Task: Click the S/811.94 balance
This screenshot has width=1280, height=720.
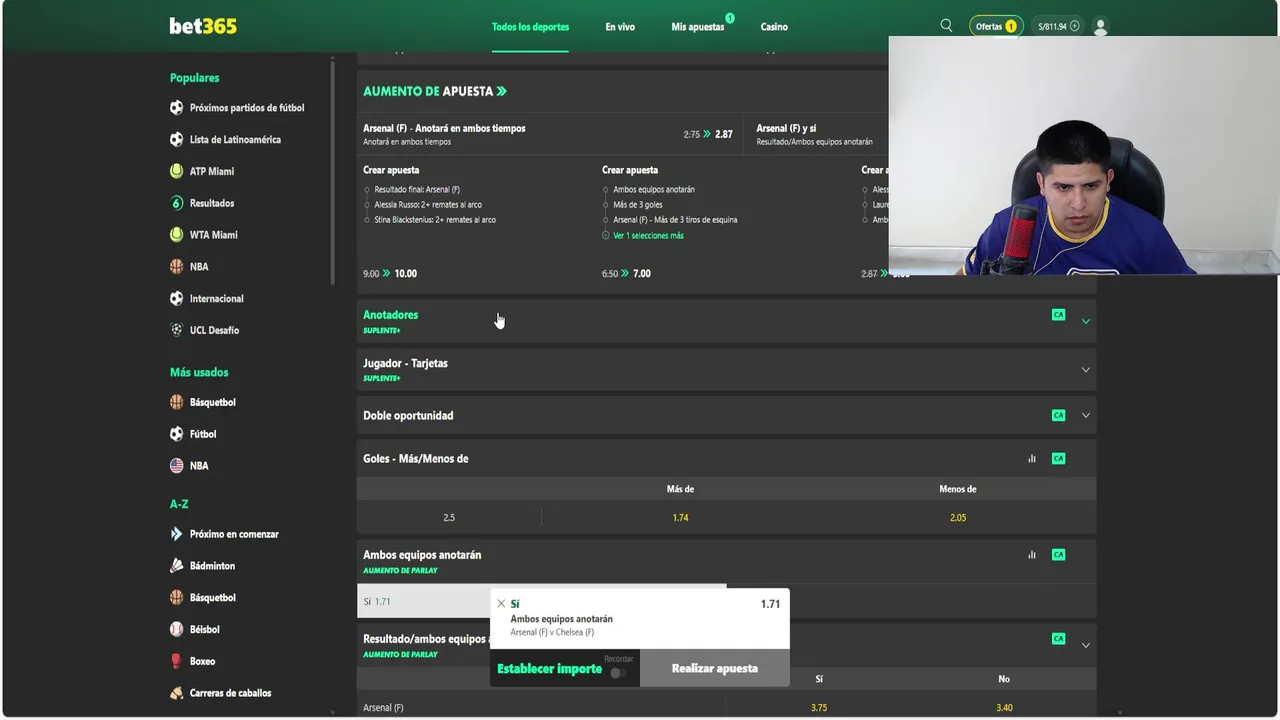Action: pyautogui.click(x=1058, y=27)
